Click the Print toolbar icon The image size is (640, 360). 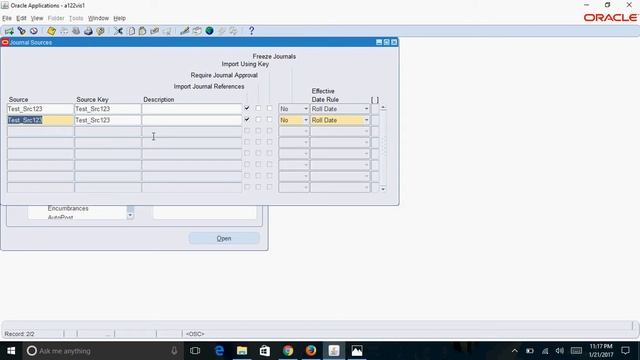point(88,31)
